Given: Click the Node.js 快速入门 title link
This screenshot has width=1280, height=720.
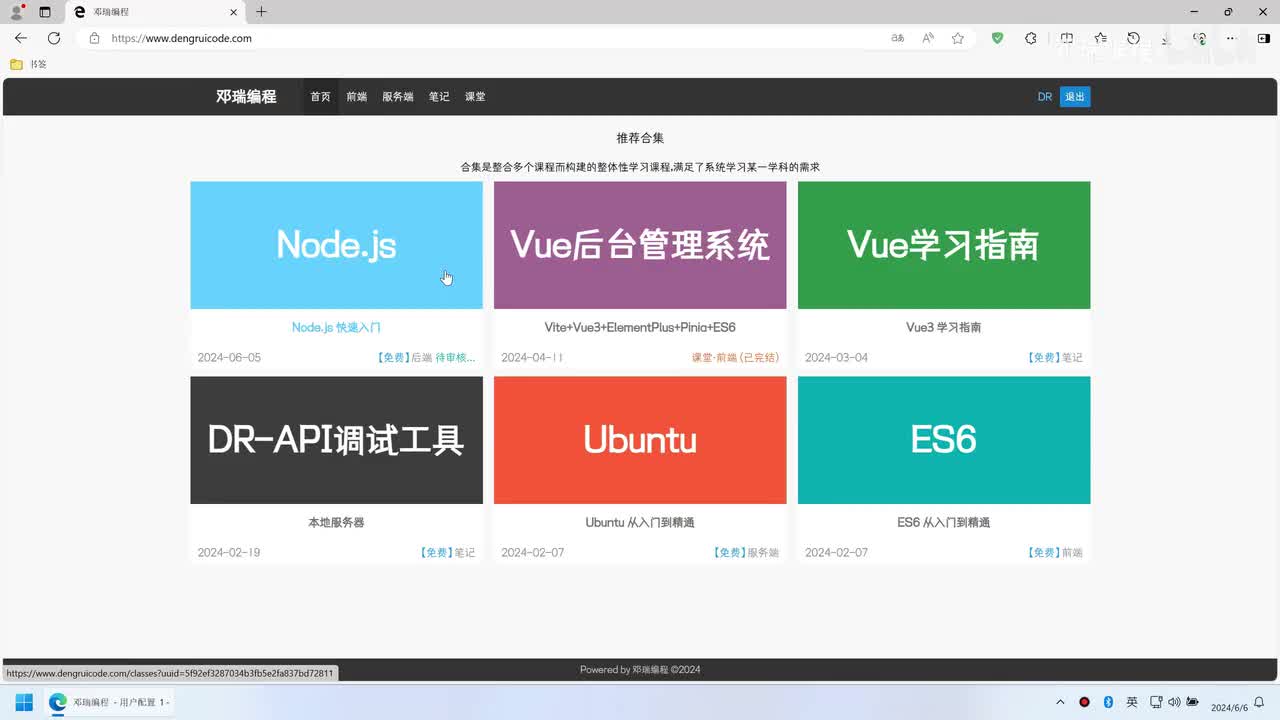Looking at the screenshot, I should pos(336,327).
